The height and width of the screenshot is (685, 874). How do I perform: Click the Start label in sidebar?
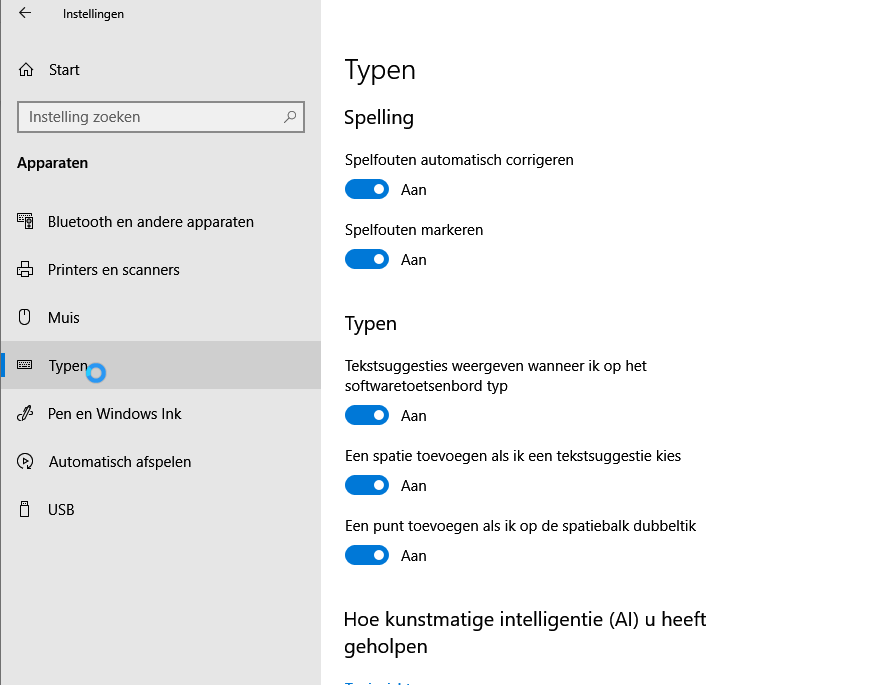pos(64,70)
